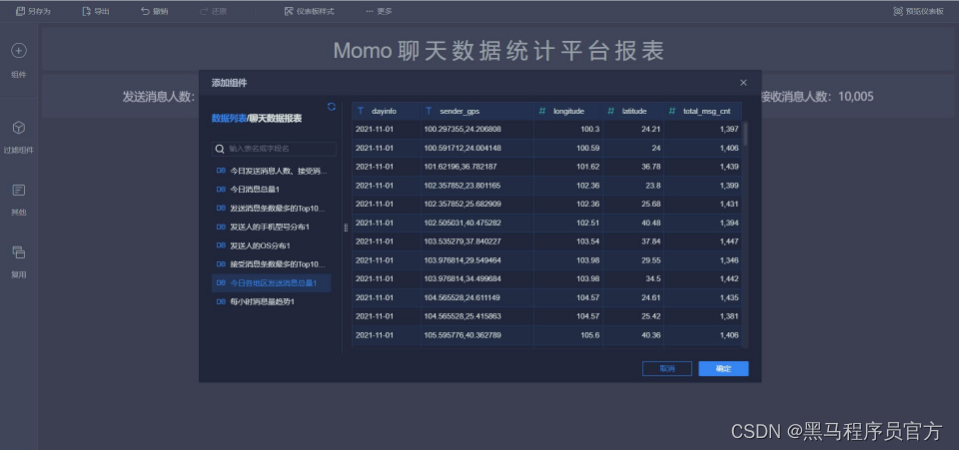
Task: Click the 接收消息人数: 10,005 indicator
Action: pos(816,96)
